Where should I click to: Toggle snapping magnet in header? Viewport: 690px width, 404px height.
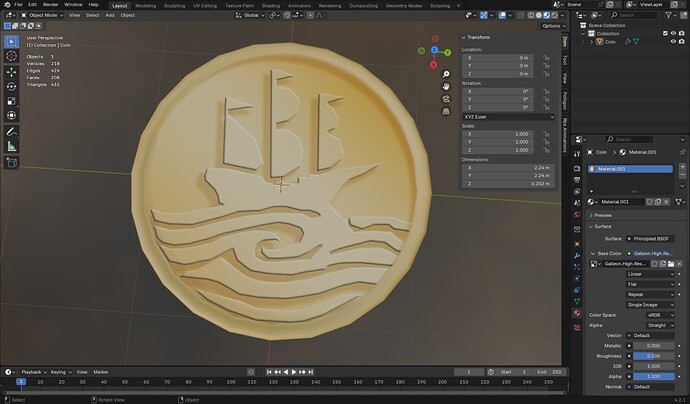tap(287, 15)
